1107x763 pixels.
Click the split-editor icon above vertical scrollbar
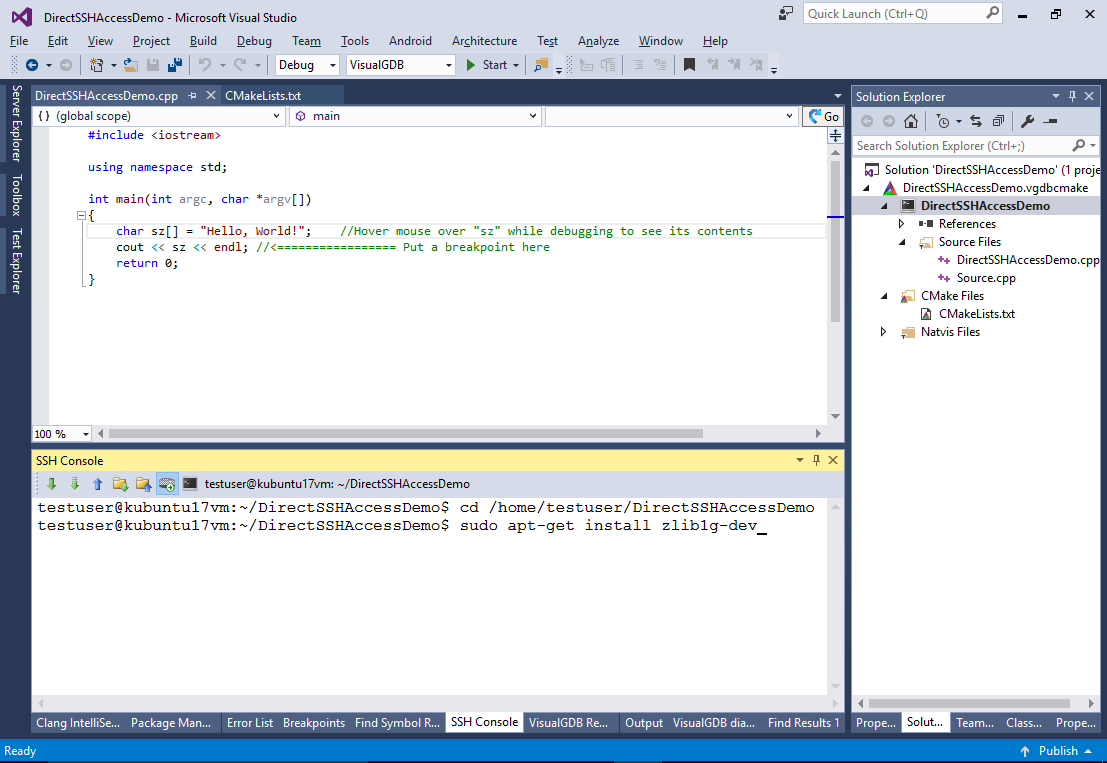(835, 136)
